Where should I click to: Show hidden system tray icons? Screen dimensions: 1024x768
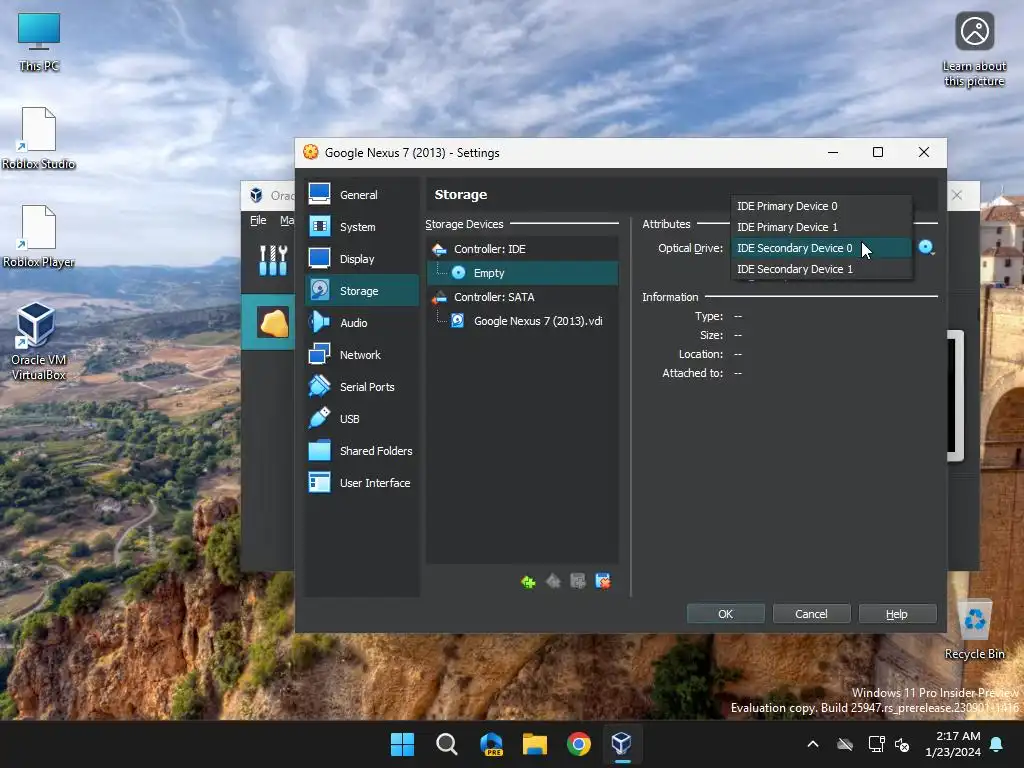[813, 744]
